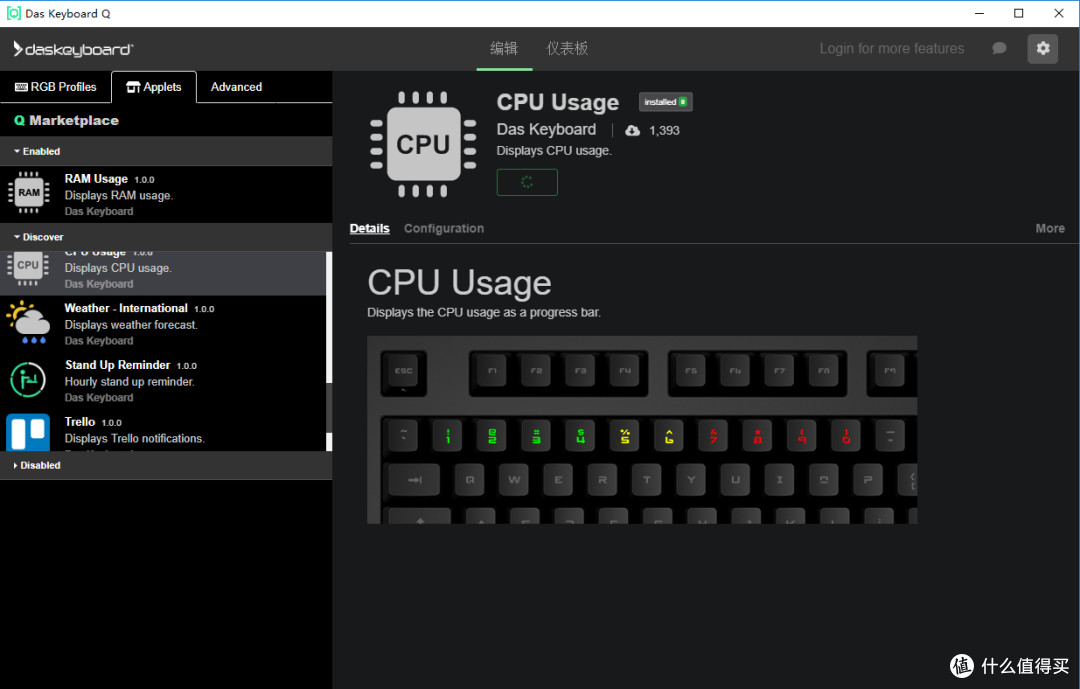Switch to the Applets tab
This screenshot has width=1080, height=689.
(154, 87)
